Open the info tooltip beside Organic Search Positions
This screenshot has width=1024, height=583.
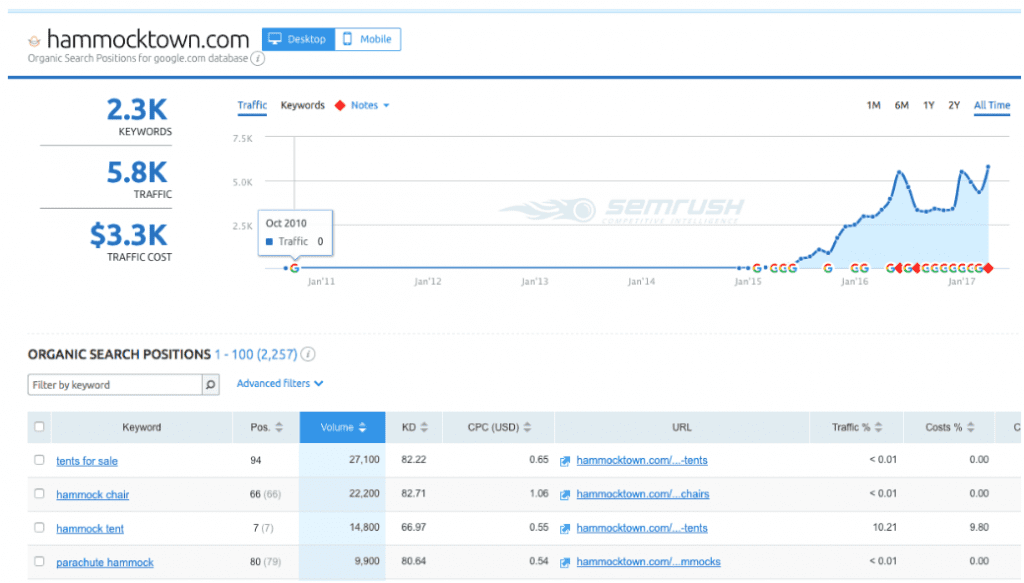coord(306,354)
